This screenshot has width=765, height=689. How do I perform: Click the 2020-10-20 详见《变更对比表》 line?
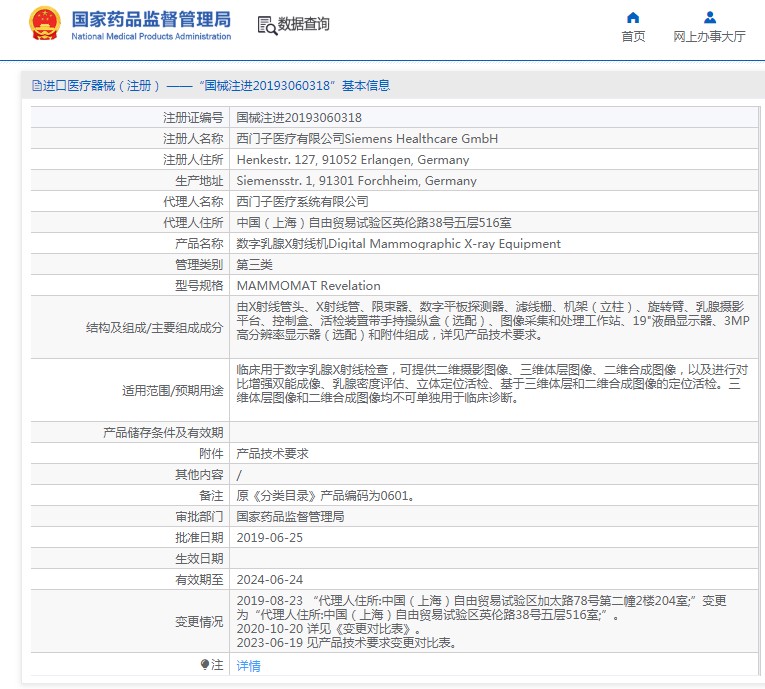point(329,628)
